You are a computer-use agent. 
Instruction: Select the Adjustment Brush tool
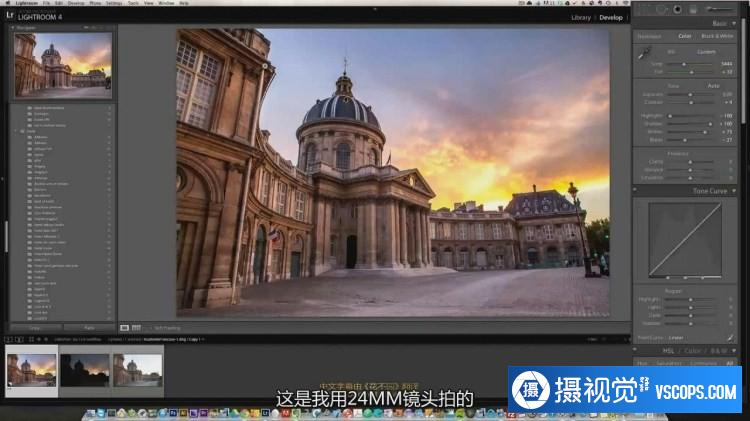(x=720, y=9)
